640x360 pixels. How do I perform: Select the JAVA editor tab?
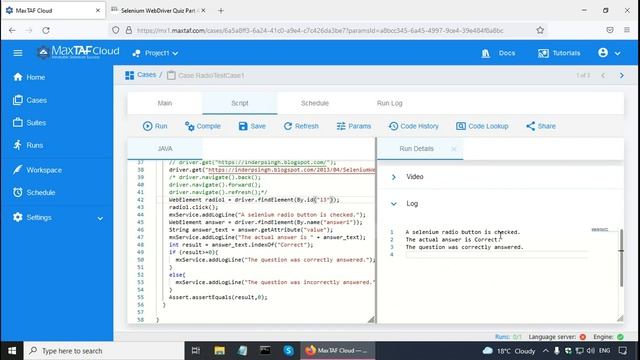[165, 149]
